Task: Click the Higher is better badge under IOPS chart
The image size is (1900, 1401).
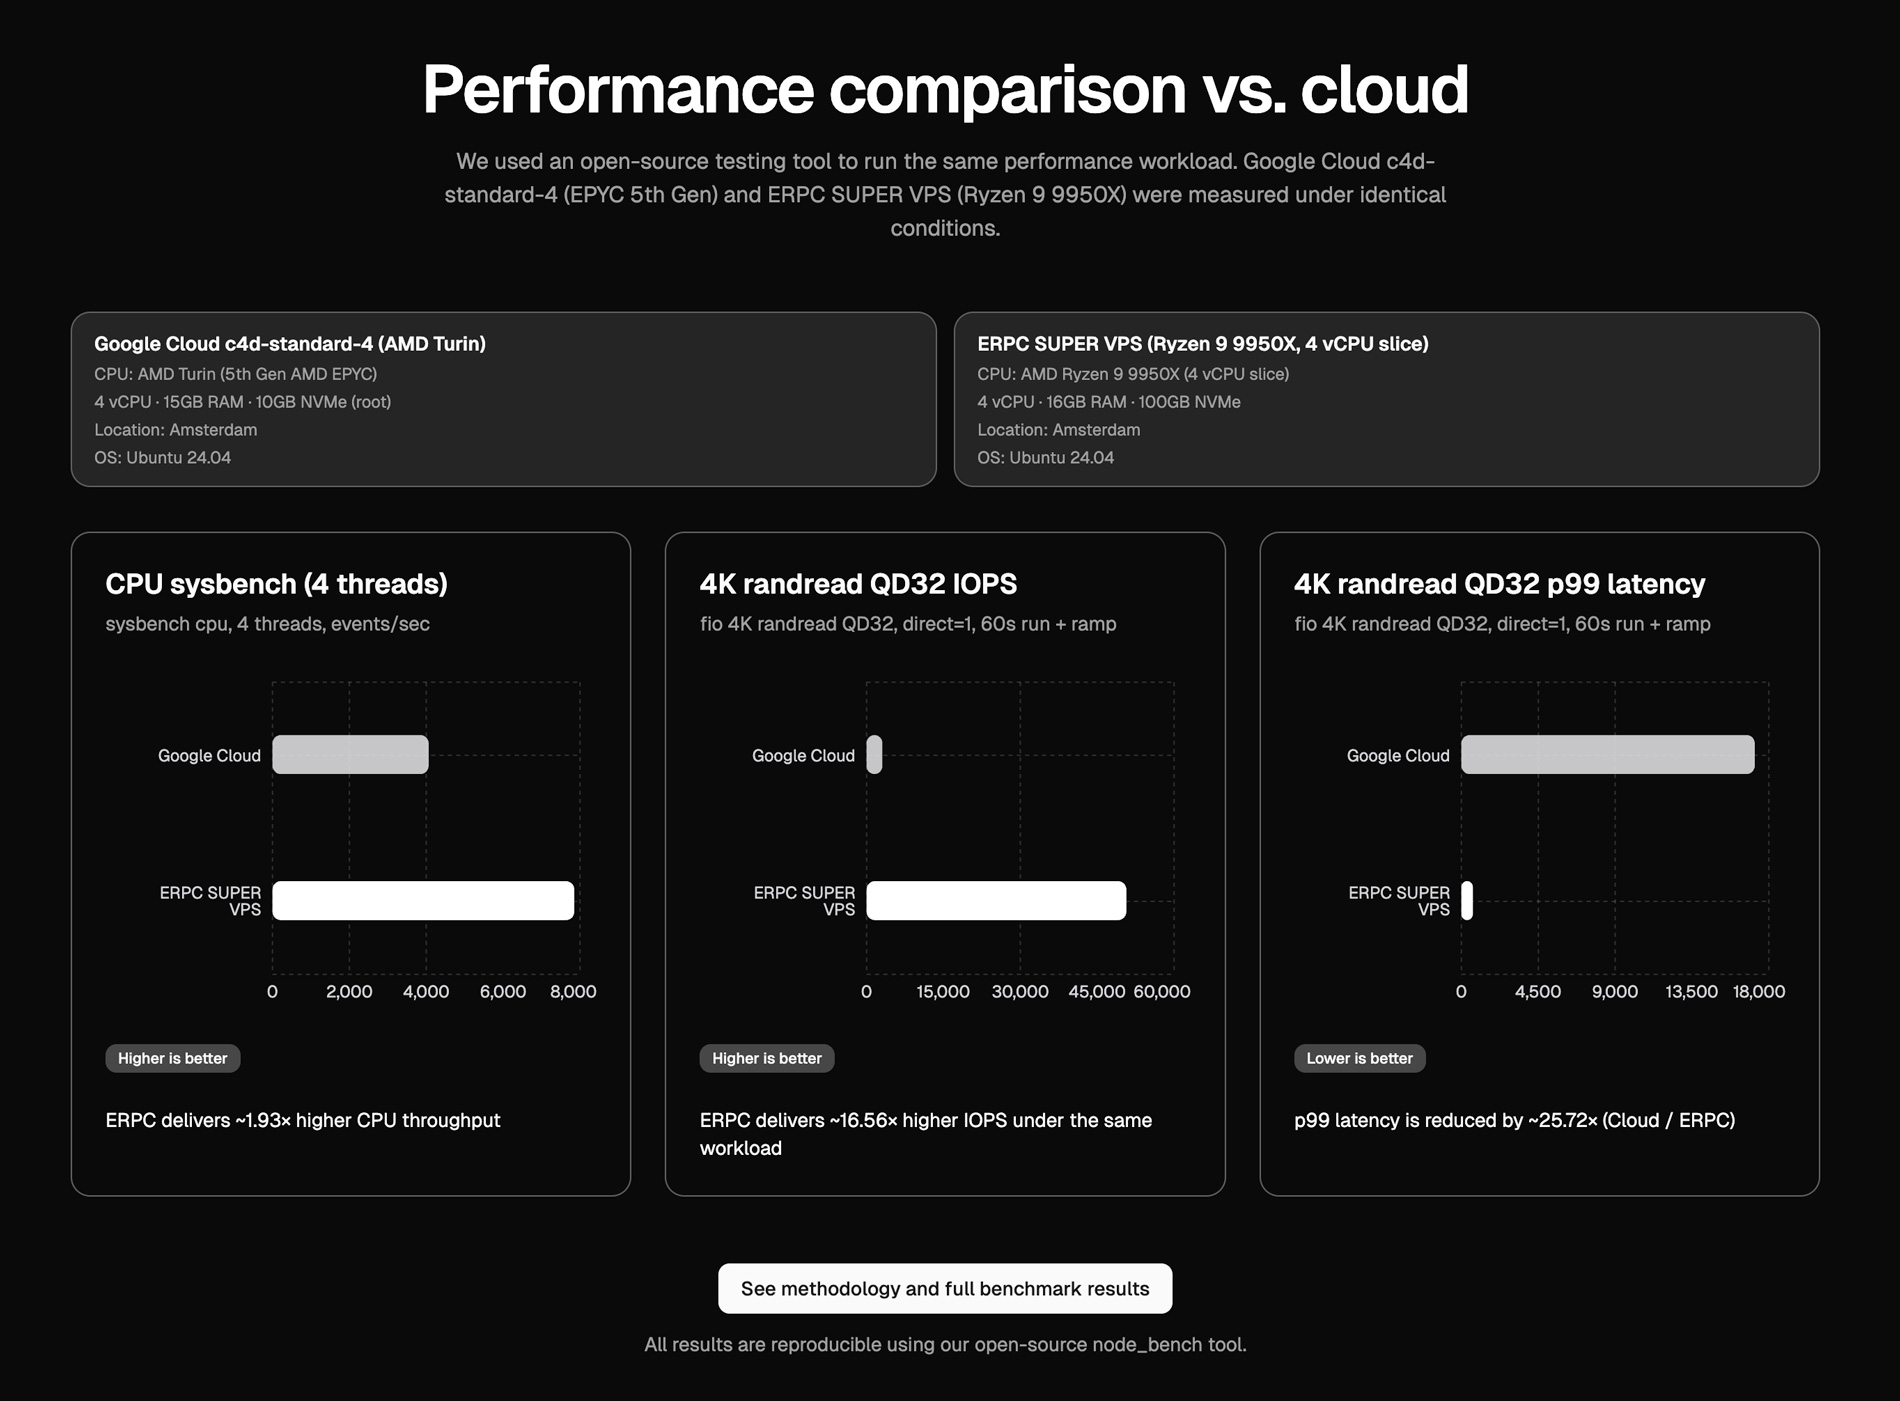Action: click(x=766, y=1058)
